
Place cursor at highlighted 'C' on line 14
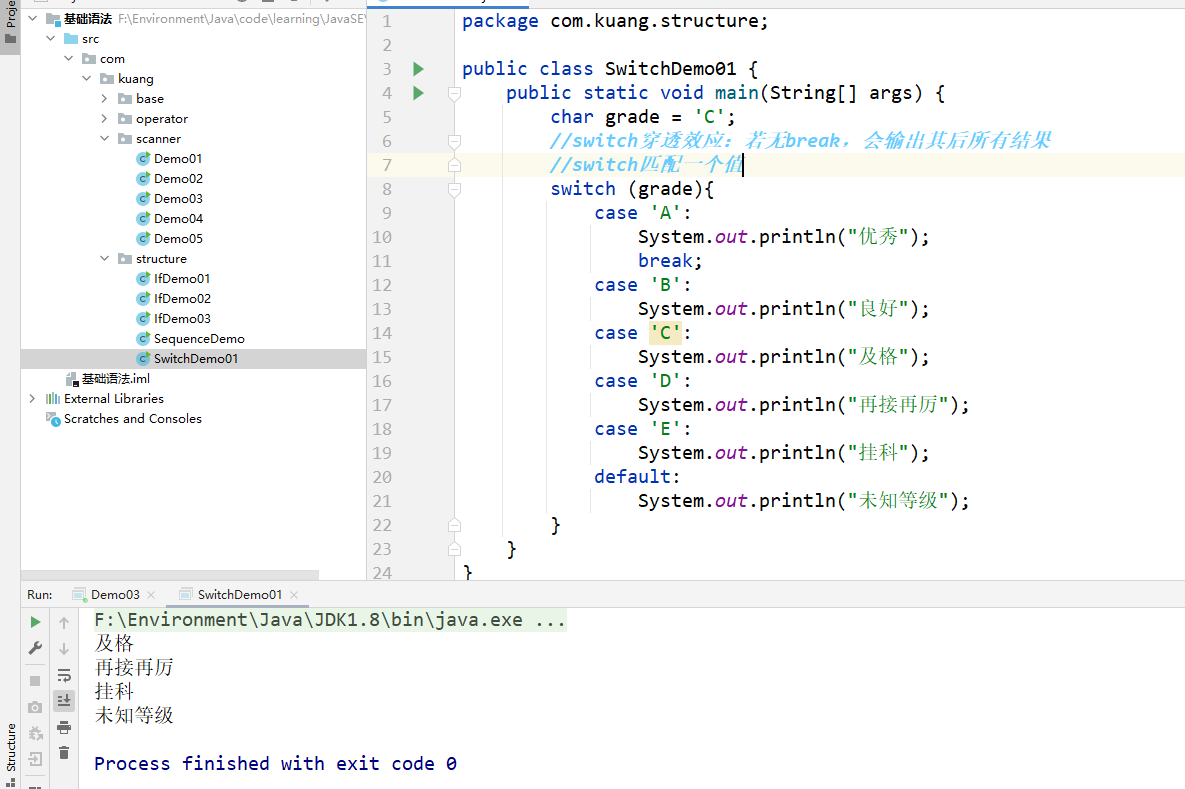pos(666,333)
